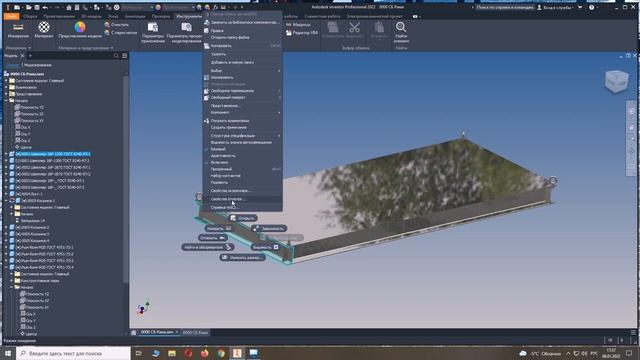Choose Isolate in the context menu
Image resolution: width=640 pixels, height=360 pixels.
pyautogui.click(x=242, y=77)
